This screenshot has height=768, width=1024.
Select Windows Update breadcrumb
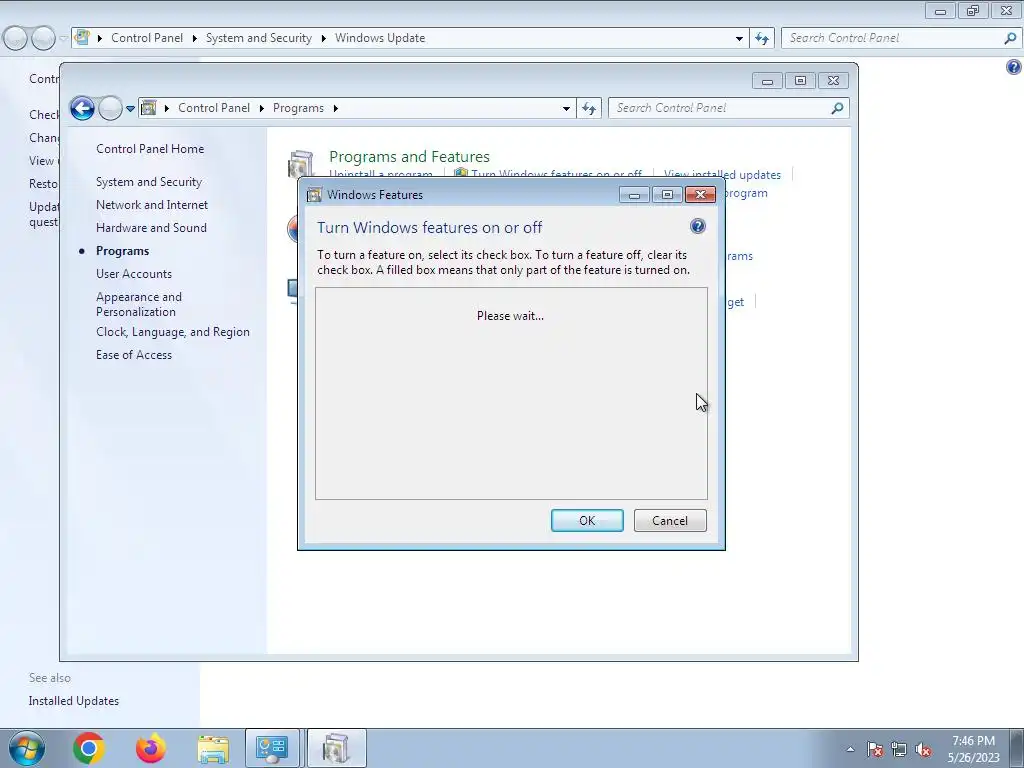pyautogui.click(x=380, y=38)
